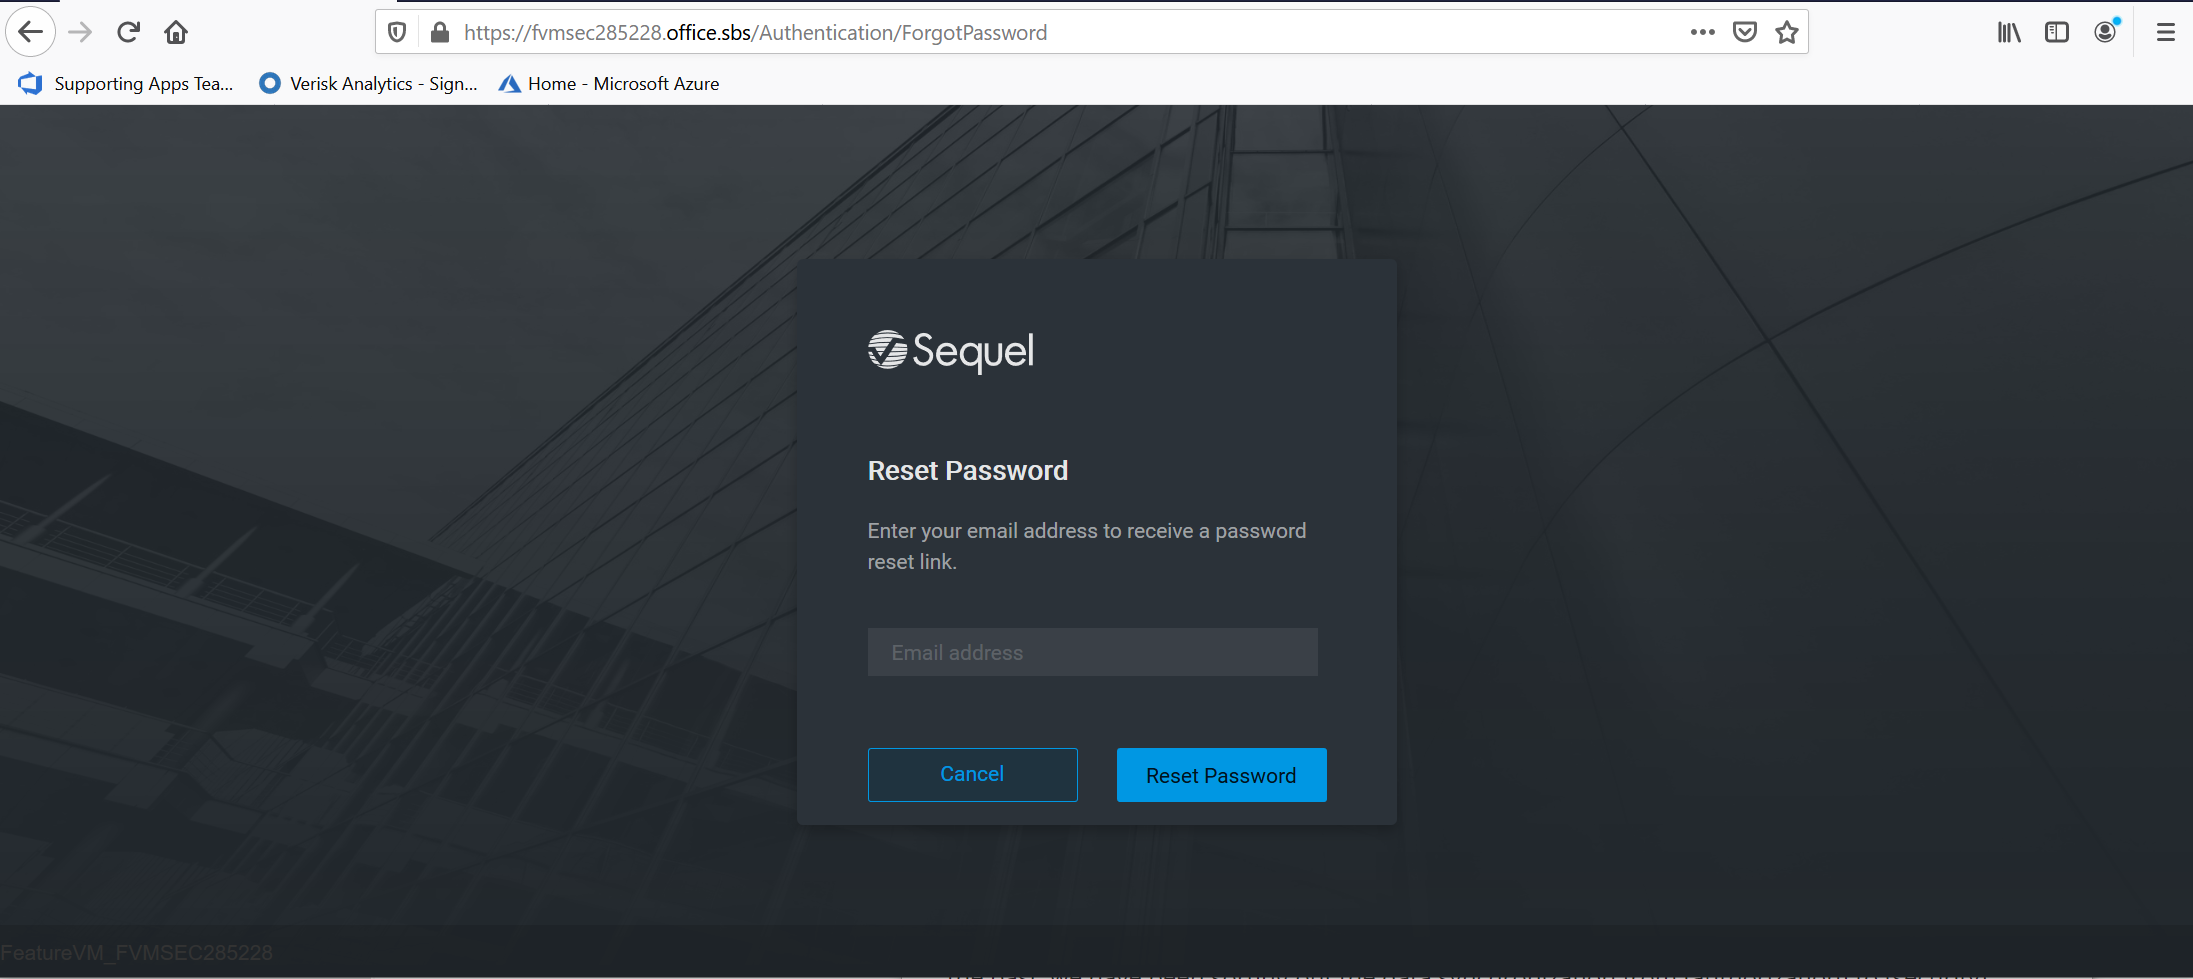Click the Forward navigation arrow
Image resolution: width=2193 pixels, height=979 pixels.
80,32
